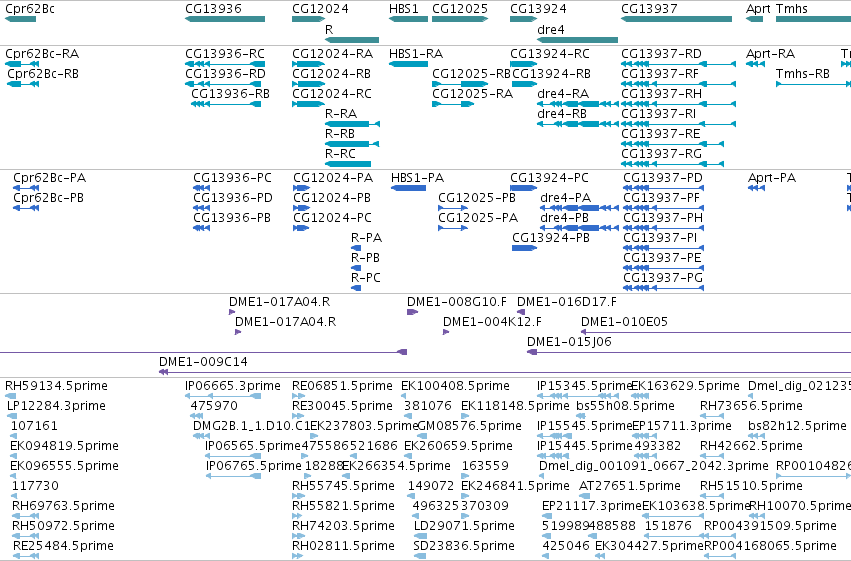Click transcript CG13936-RB
Screen dimensions: 851x561
coord(230,94)
